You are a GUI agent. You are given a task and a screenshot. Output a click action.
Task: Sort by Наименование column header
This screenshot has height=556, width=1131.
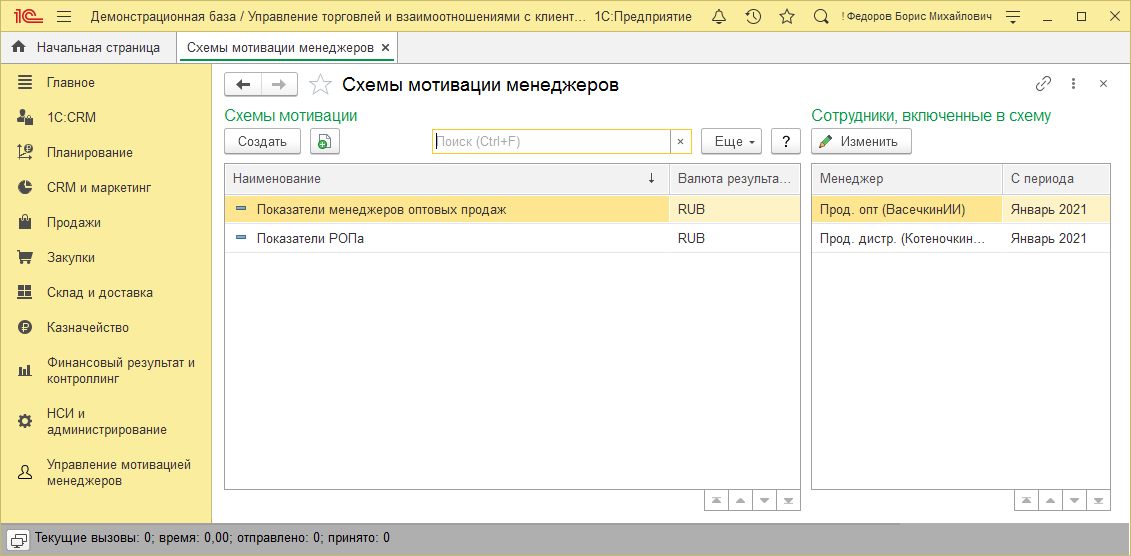point(447,178)
